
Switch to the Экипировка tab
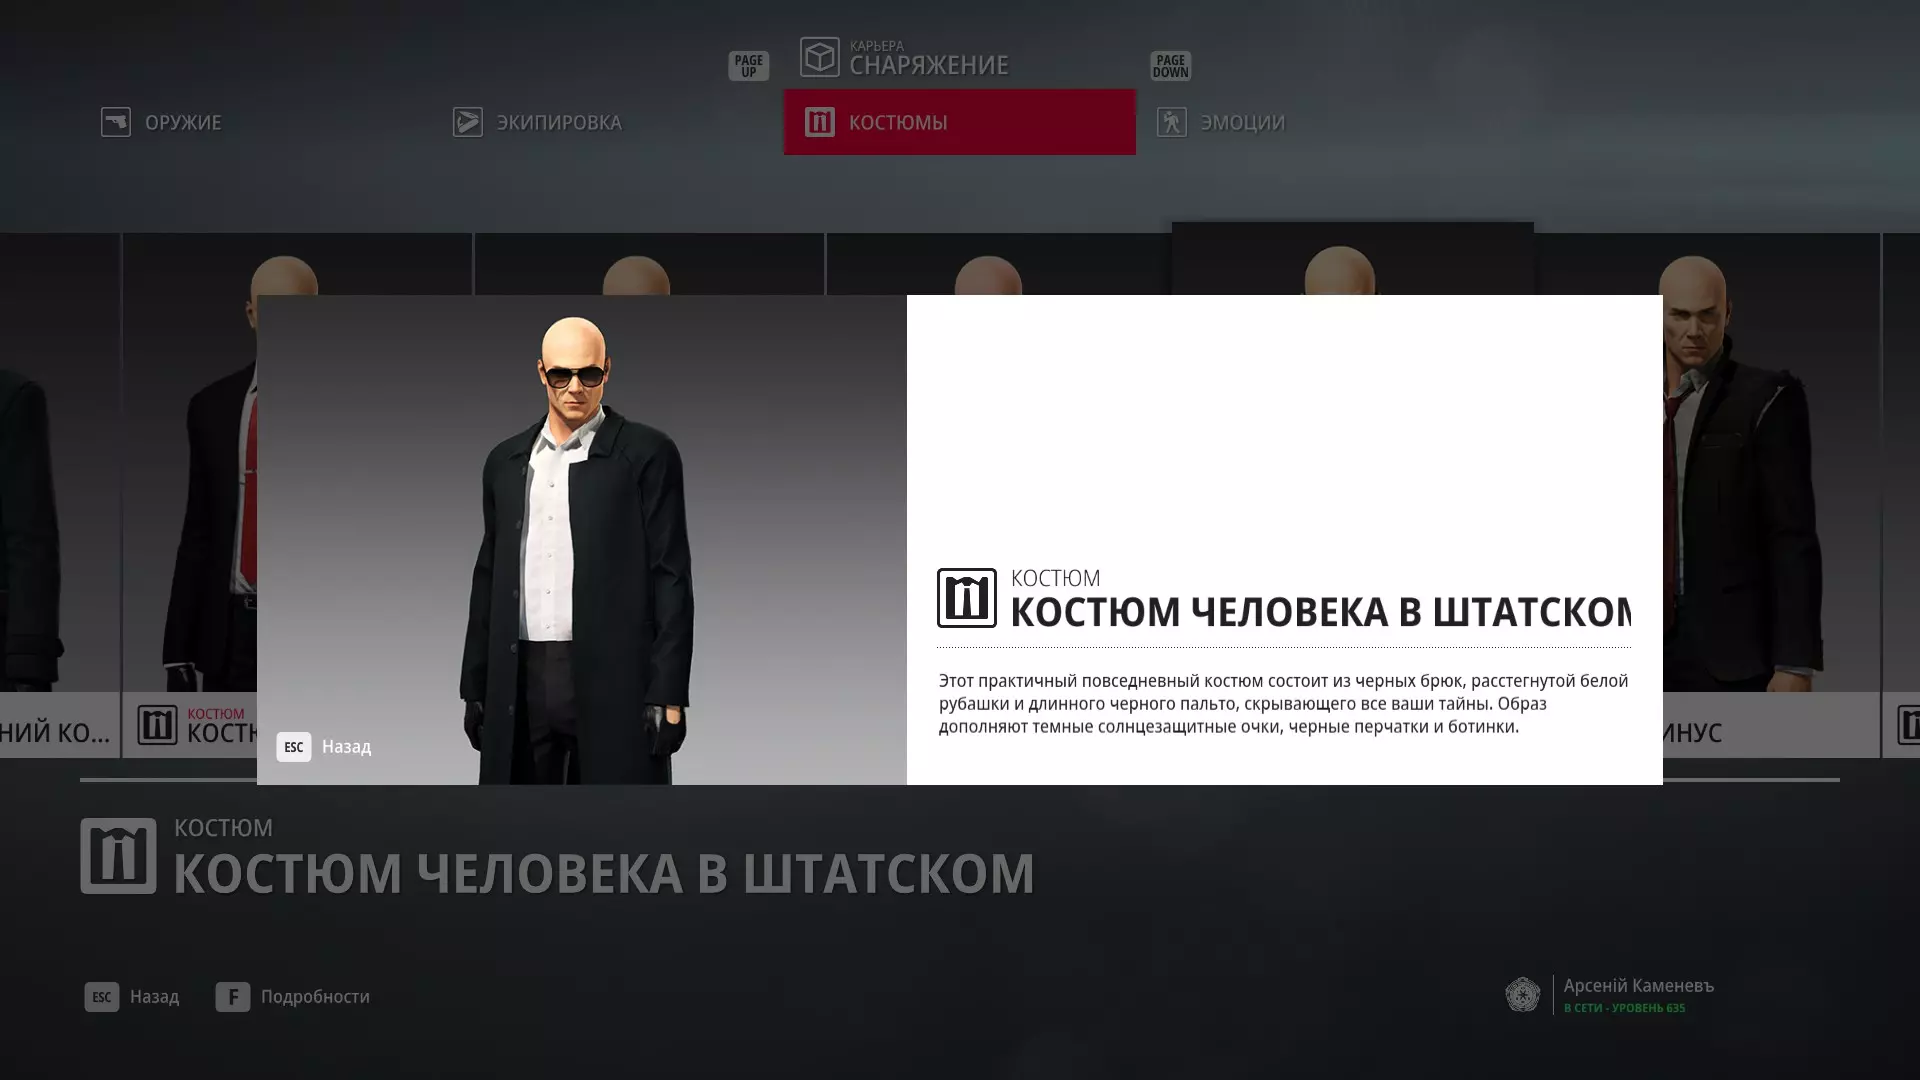click(x=558, y=122)
